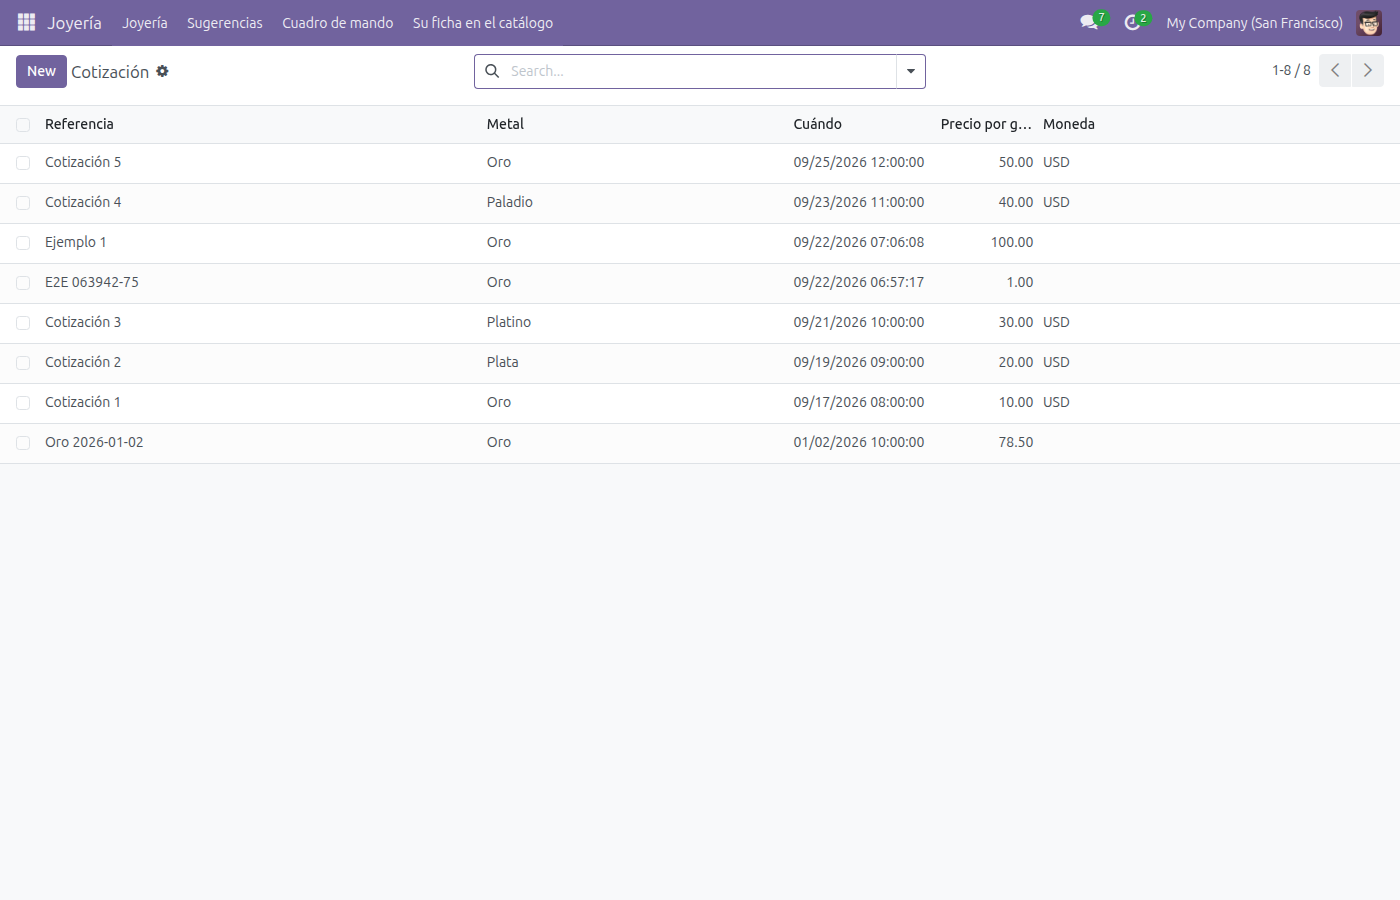1400x900 pixels.
Task: Click the 01/02/2026 10:00:00 date cell
Action: [x=859, y=442]
